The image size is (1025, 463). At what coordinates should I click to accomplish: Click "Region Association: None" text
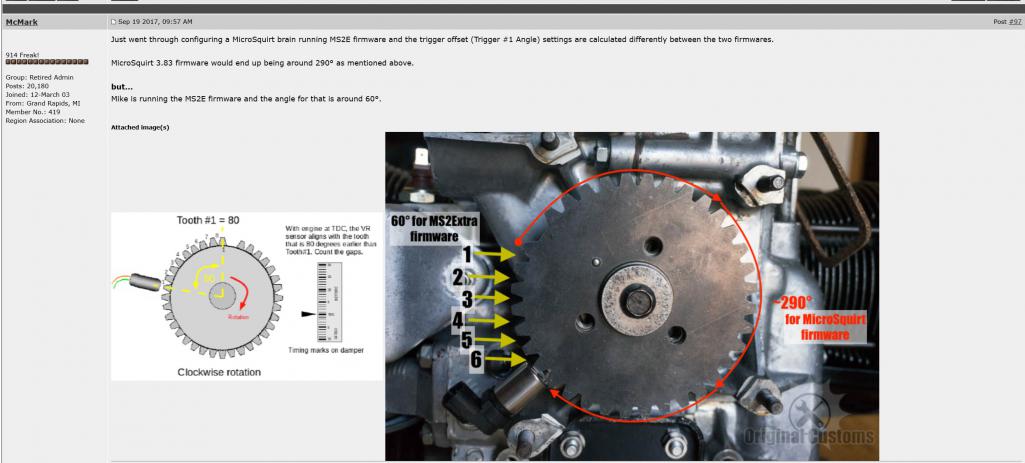[x=44, y=120]
